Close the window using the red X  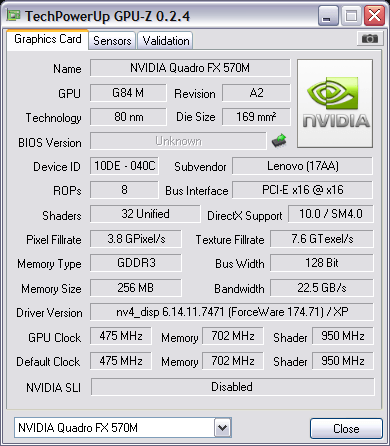[374, 15]
